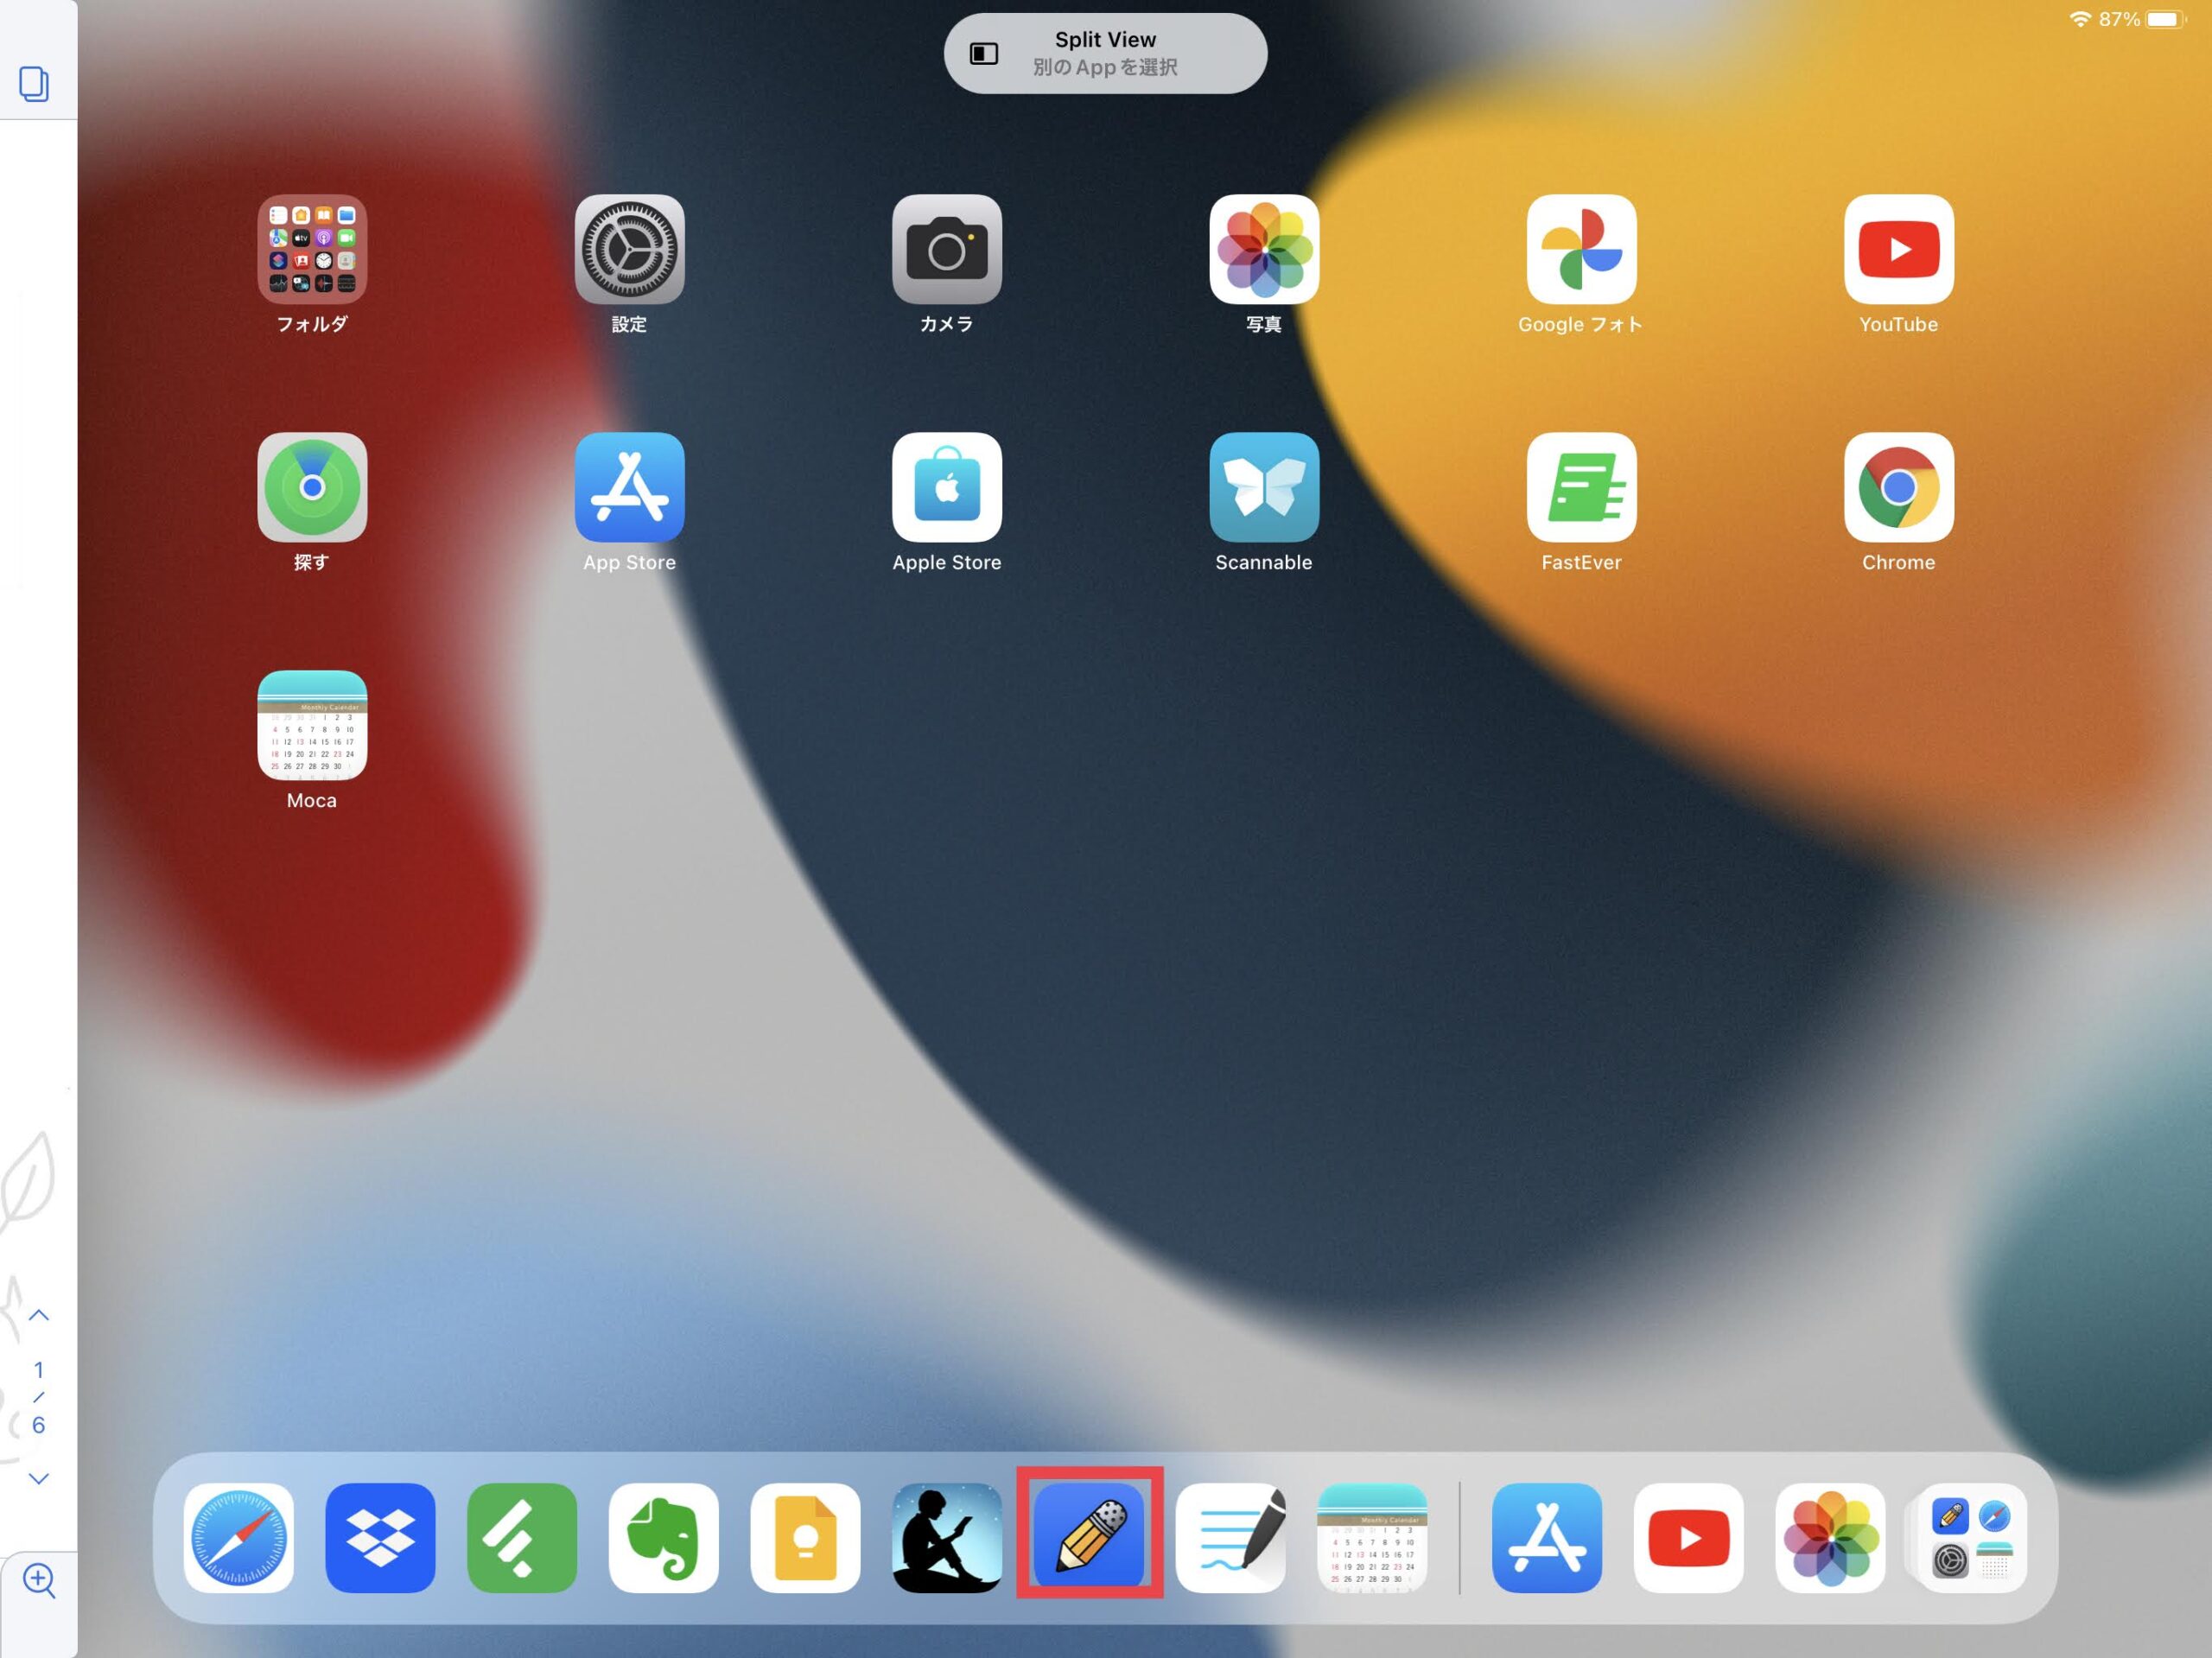Launch Evernote from the dock

tap(663, 1537)
